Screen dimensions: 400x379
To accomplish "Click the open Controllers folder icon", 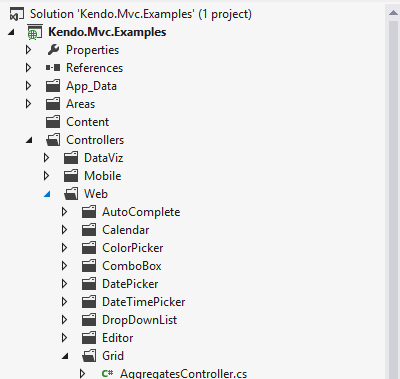I will tap(53, 140).
